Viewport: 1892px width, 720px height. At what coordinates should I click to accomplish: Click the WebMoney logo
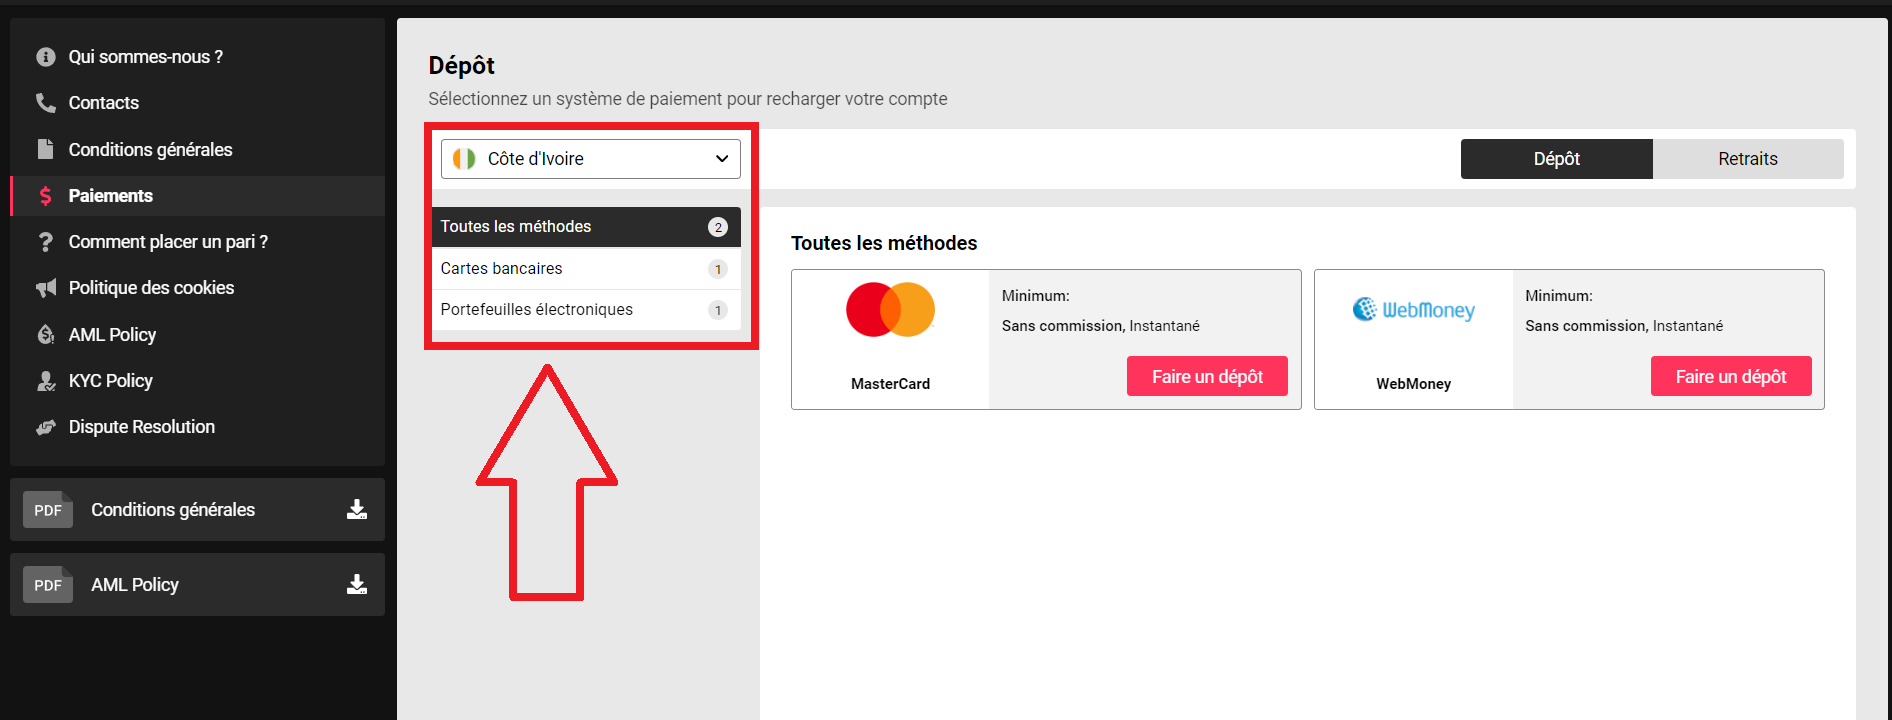coord(1413,310)
